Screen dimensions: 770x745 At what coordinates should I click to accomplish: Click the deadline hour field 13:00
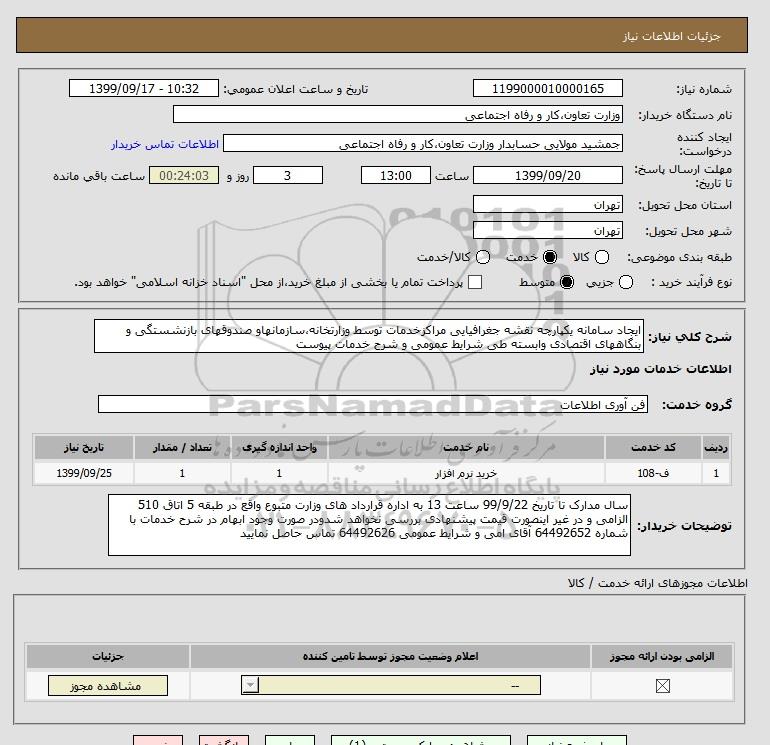(396, 175)
